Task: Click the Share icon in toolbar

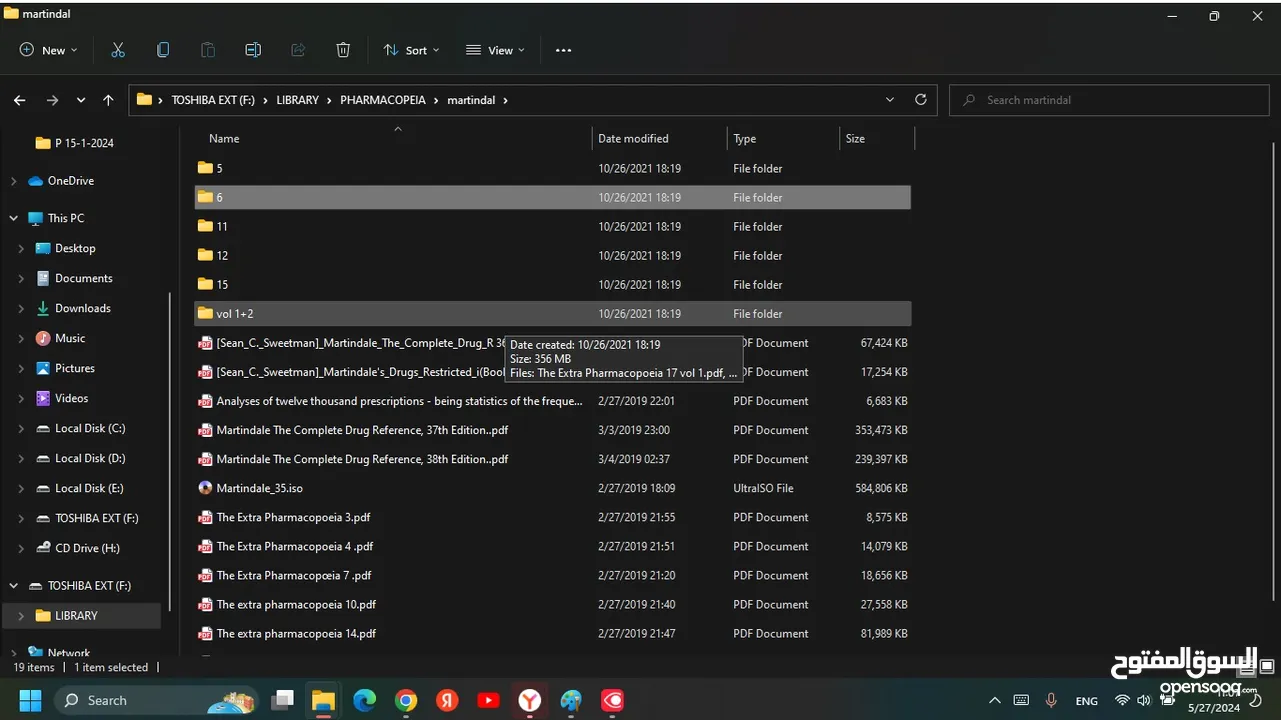Action: (x=298, y=50)
